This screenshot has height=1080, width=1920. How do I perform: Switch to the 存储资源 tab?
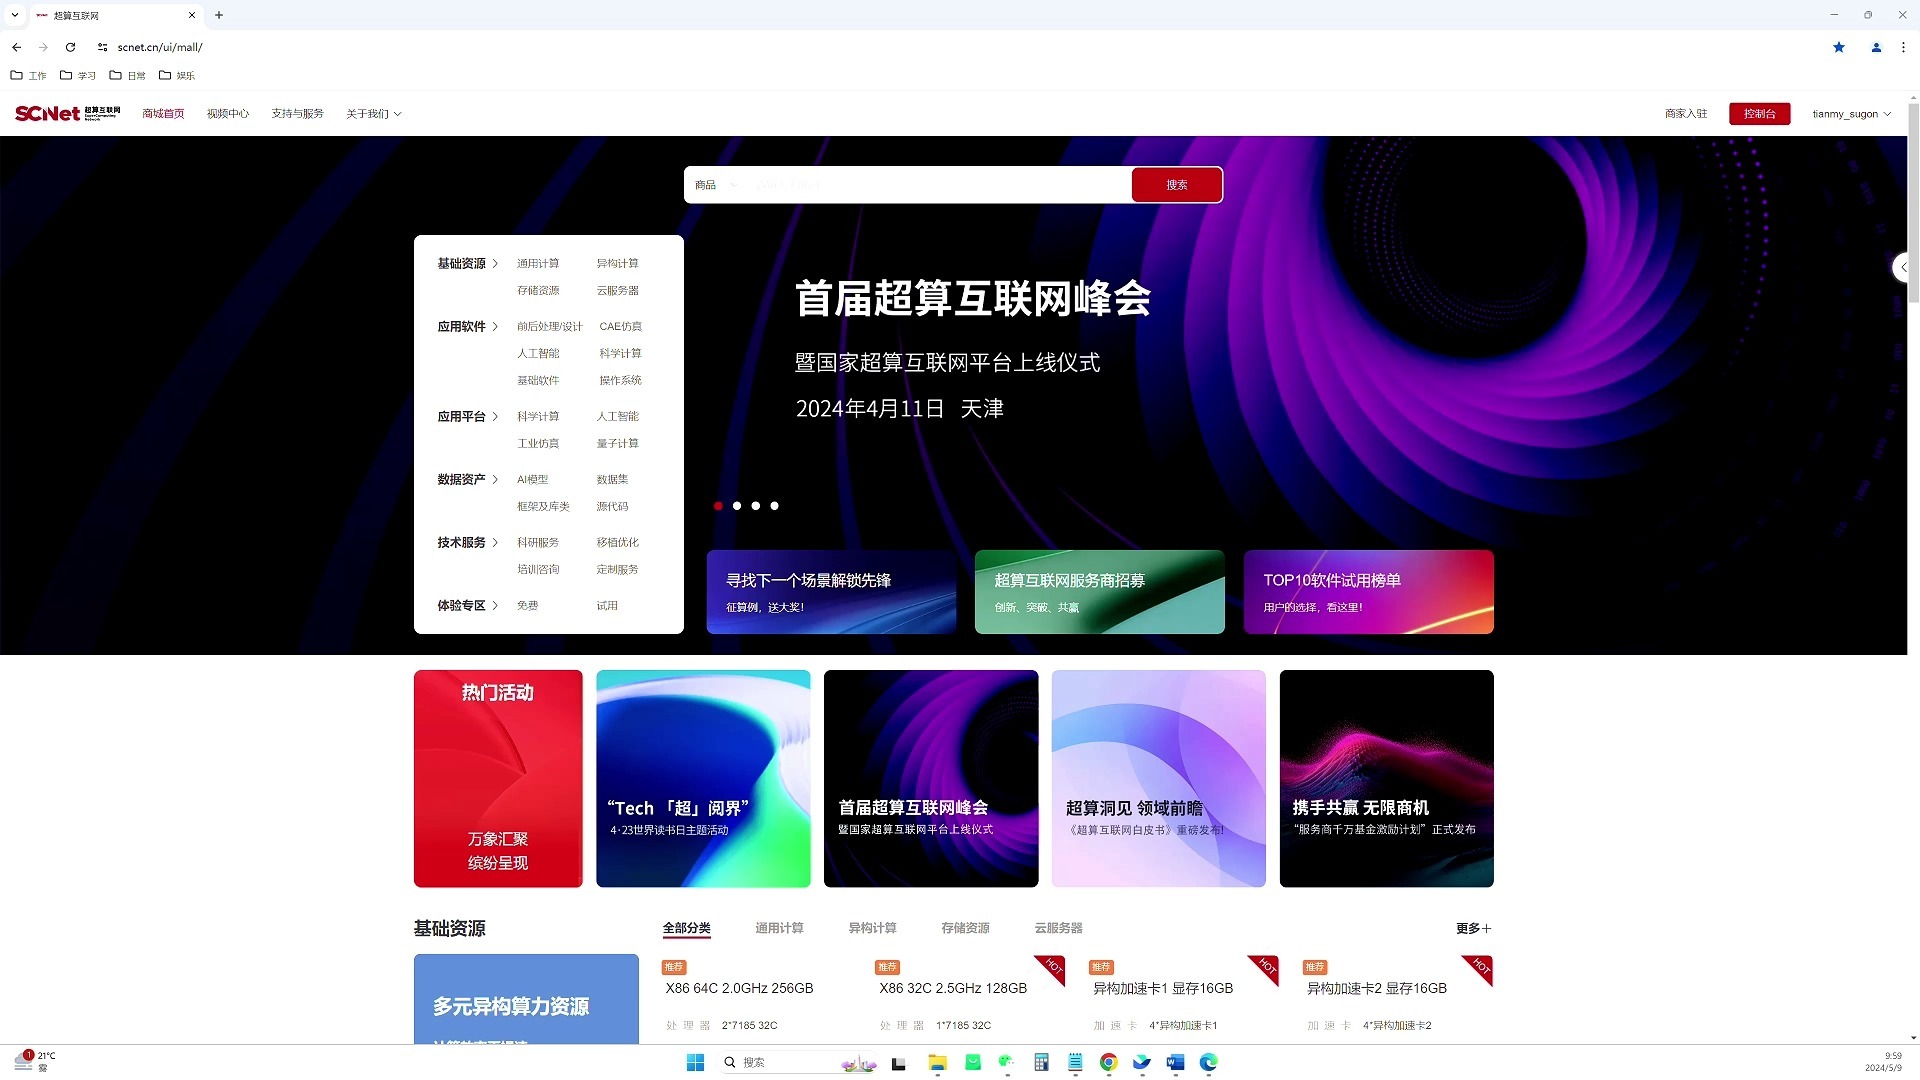[965, 929]
